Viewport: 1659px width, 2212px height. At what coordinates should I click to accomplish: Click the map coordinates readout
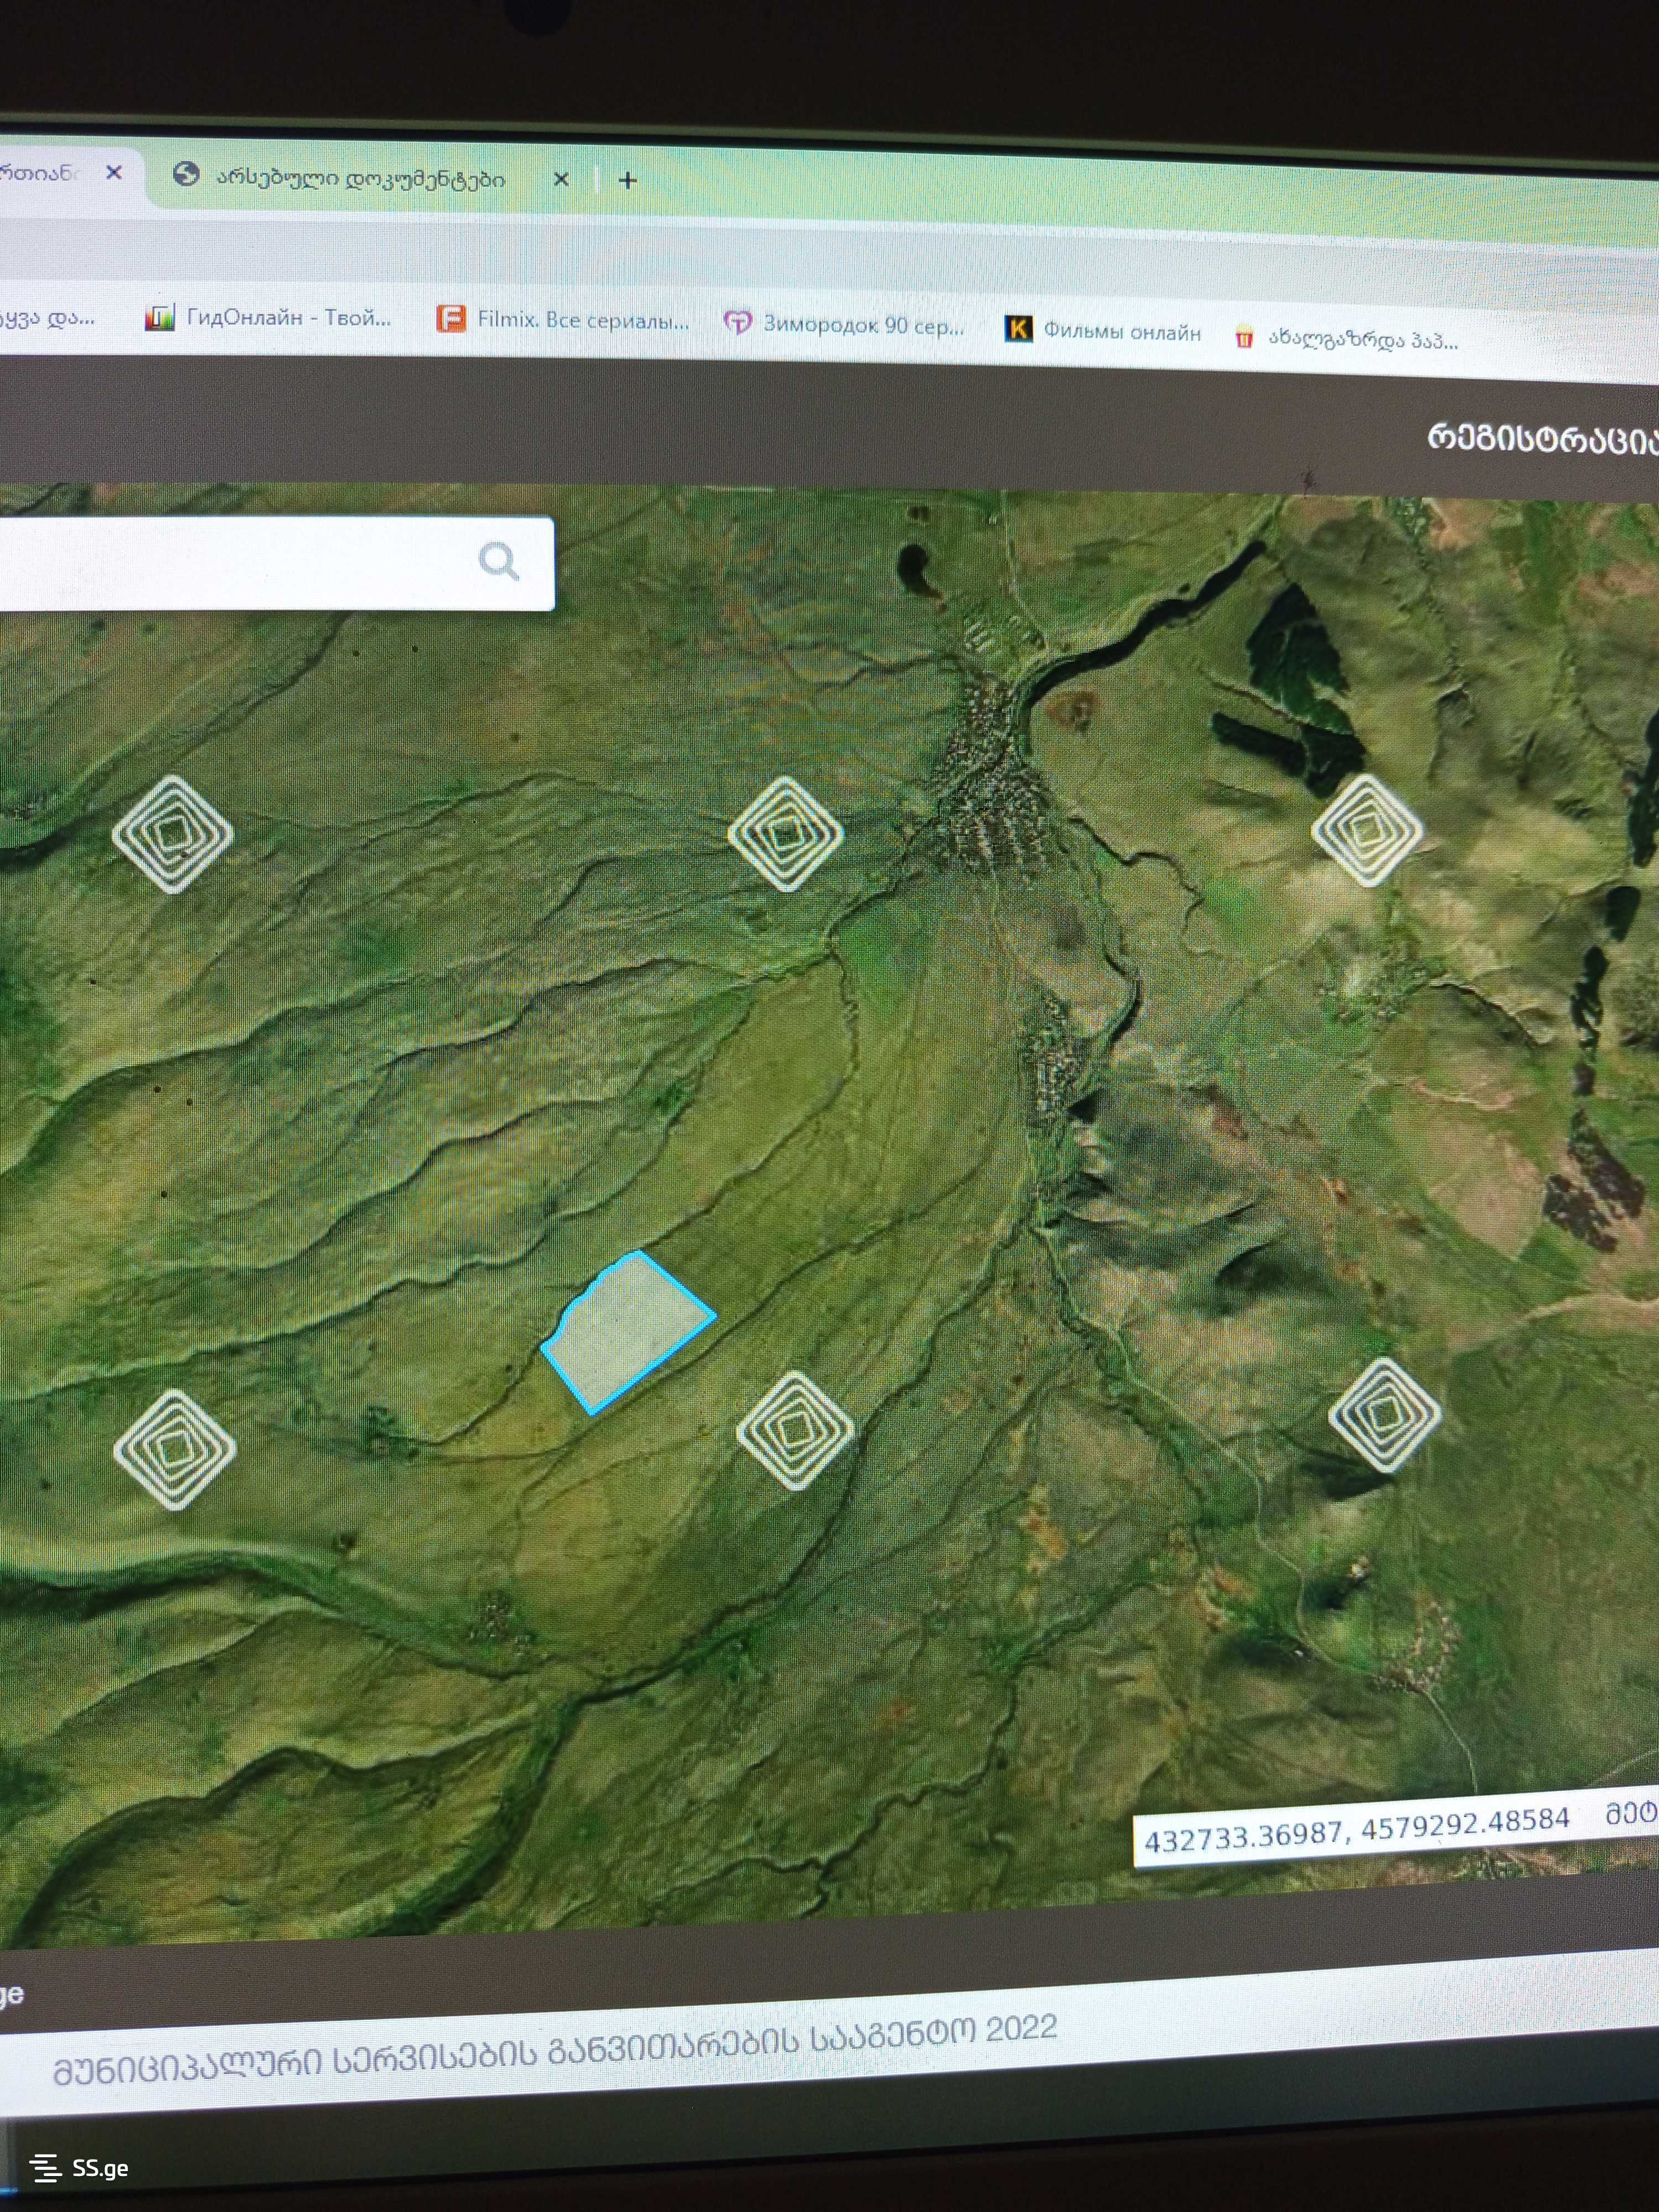[1356, 1830]
